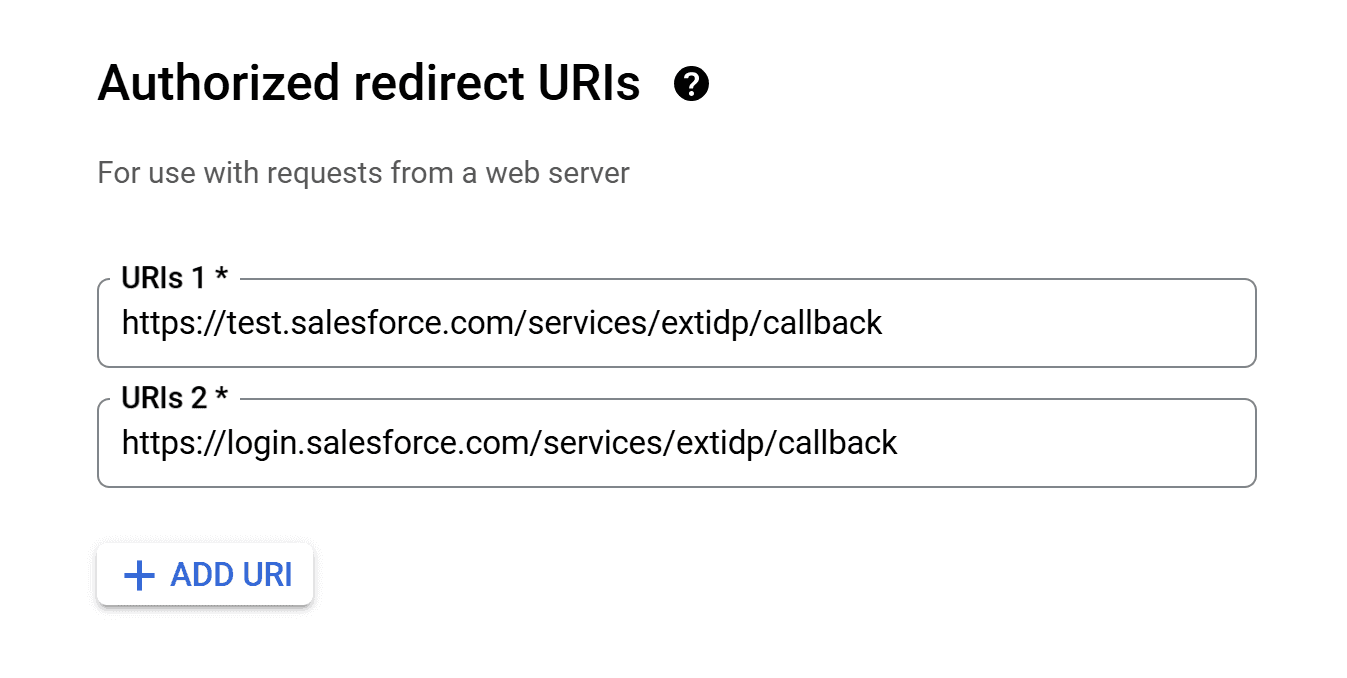Click the Authorized redirect URIs heading
Screen dimensions: 1347x678
point(369,83)
